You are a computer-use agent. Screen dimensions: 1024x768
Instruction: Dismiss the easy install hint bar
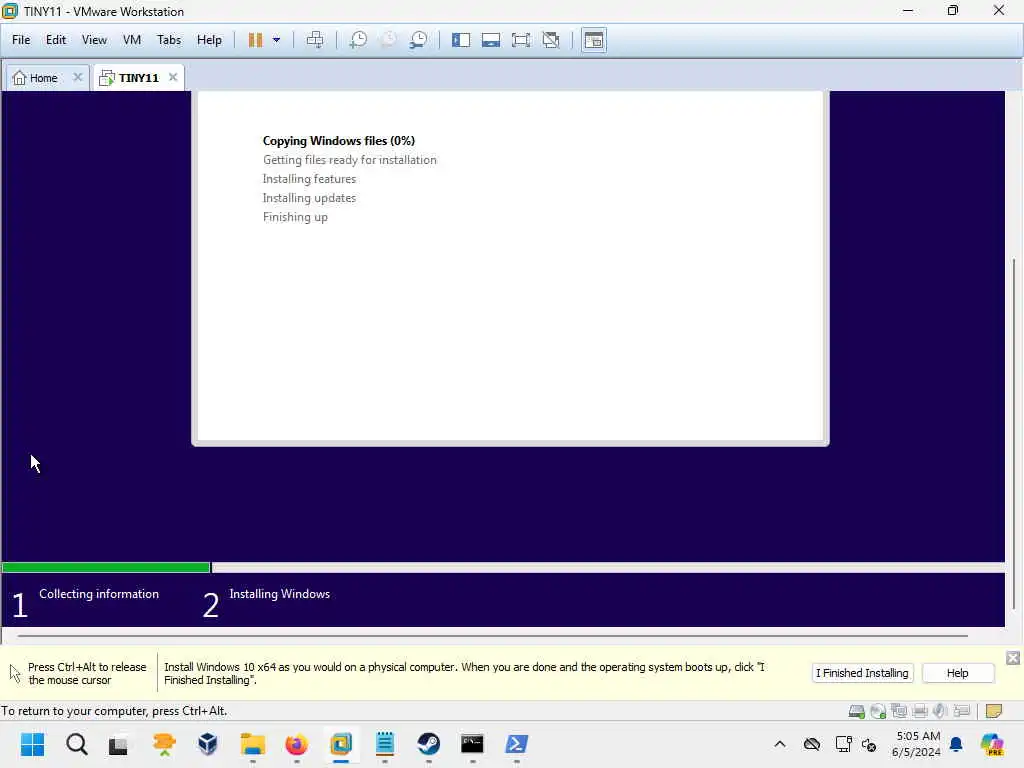[1013, 658]
